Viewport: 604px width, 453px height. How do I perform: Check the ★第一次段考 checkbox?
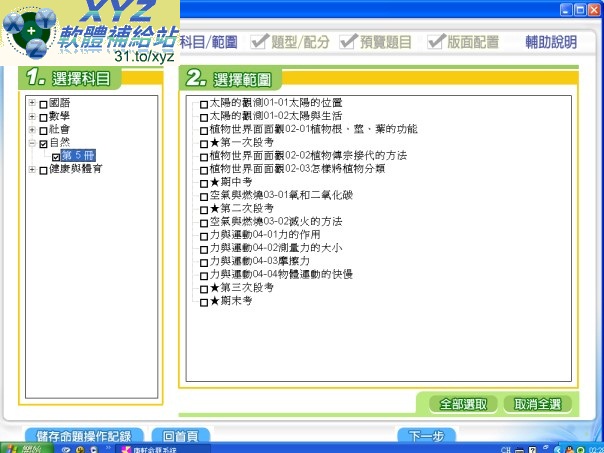point(204,144)
